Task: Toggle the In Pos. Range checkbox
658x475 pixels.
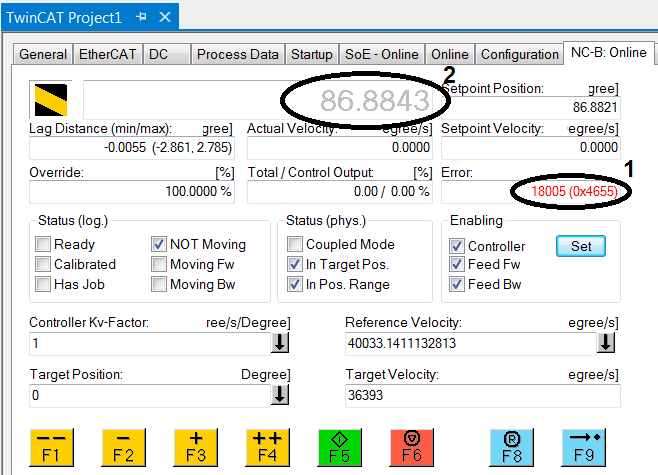Action: click(295, 284)
